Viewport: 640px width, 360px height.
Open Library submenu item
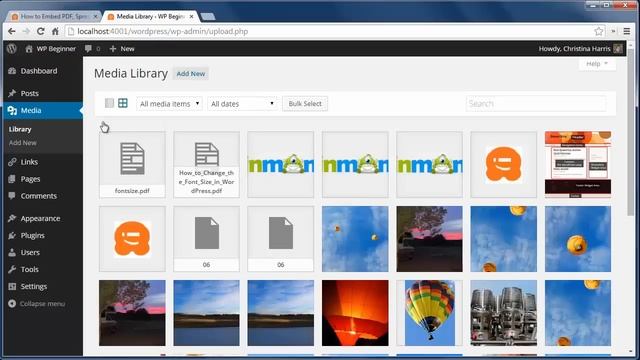click(20, 129)
